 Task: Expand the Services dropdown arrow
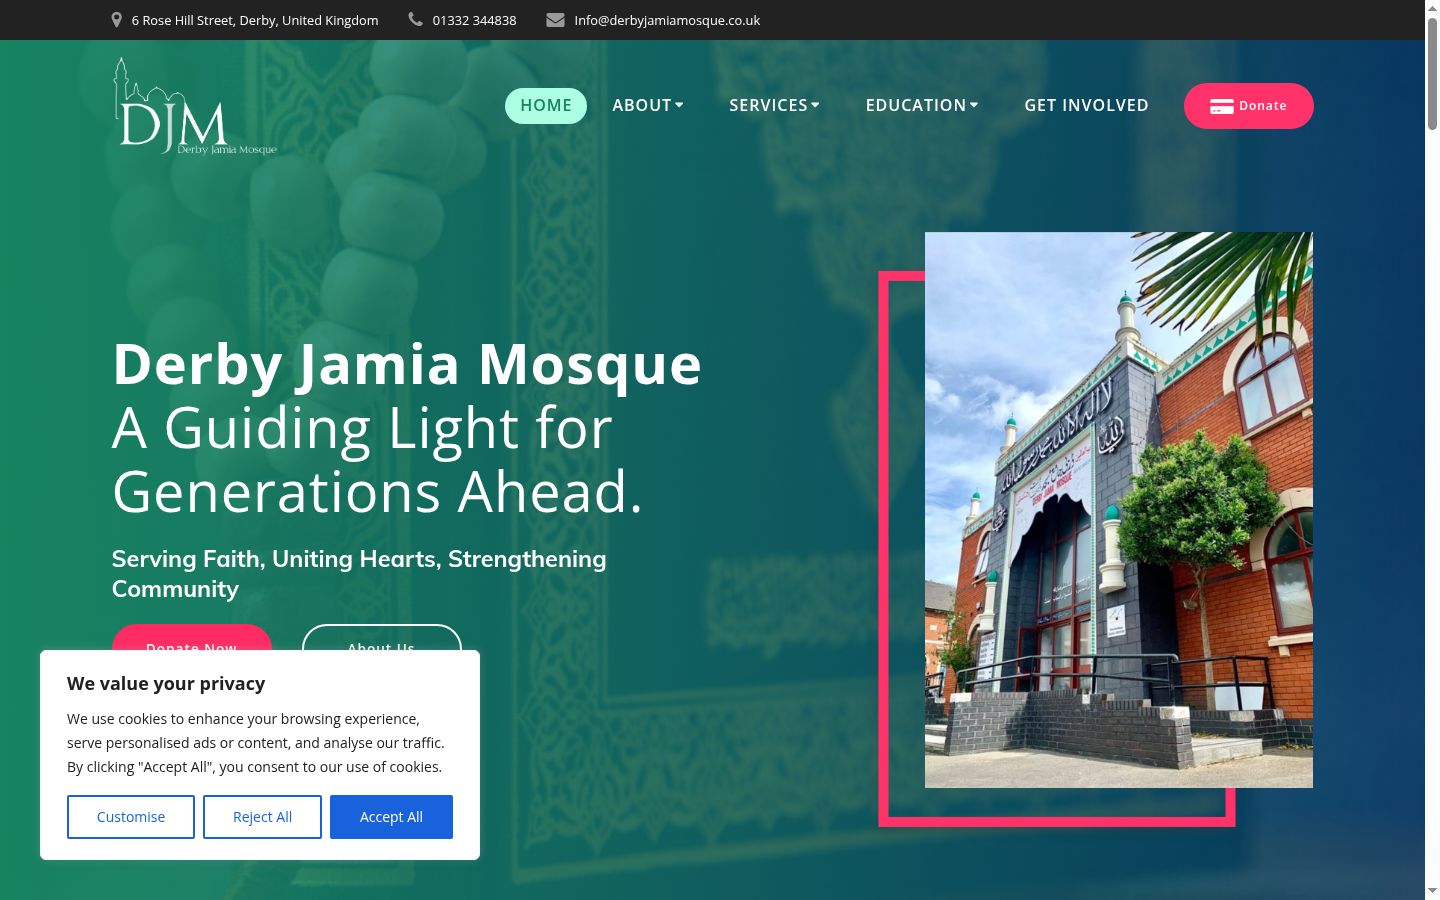pos(815,105)
